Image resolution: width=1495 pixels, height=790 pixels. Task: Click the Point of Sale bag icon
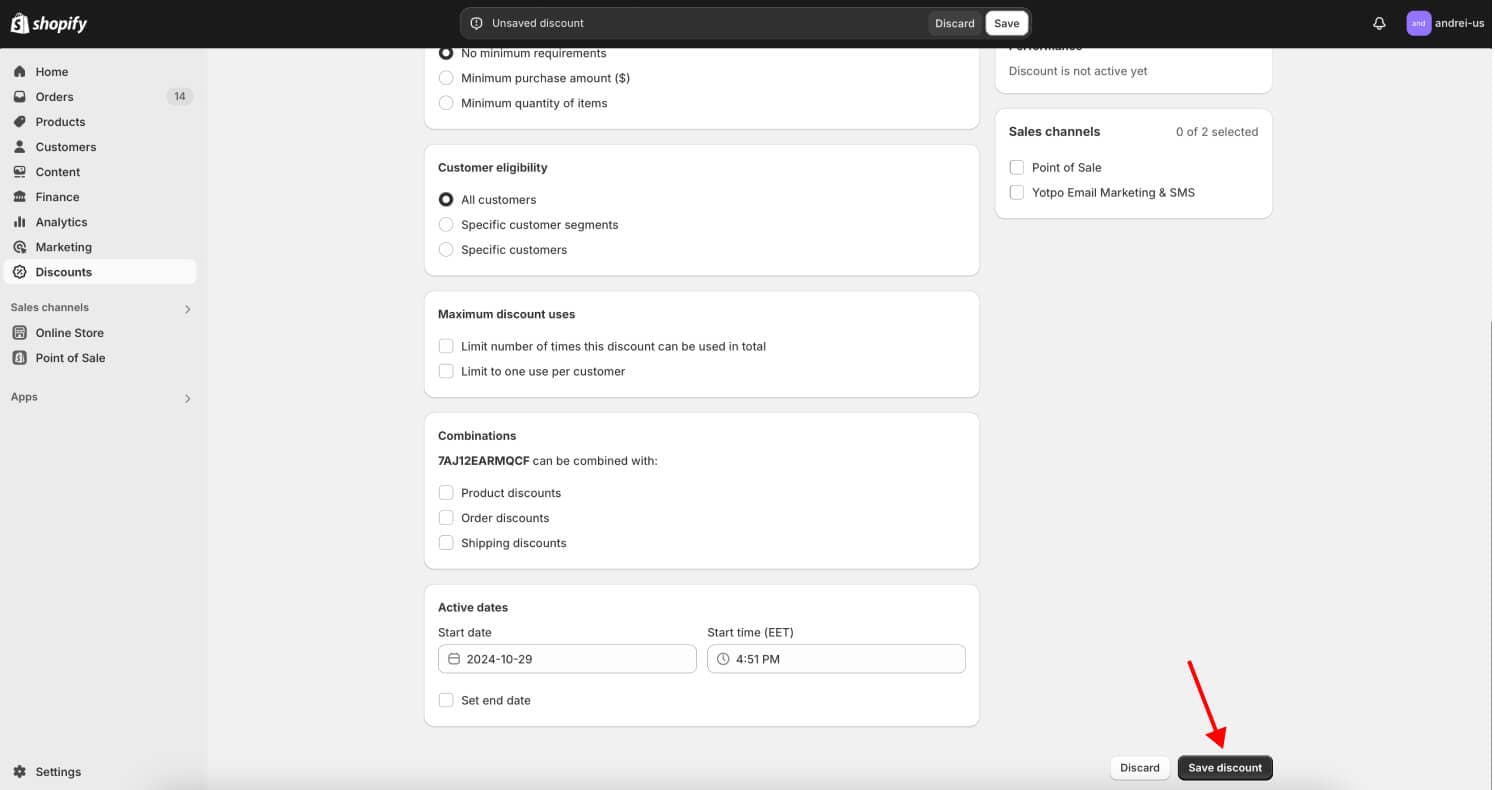[x=19, y=358]
